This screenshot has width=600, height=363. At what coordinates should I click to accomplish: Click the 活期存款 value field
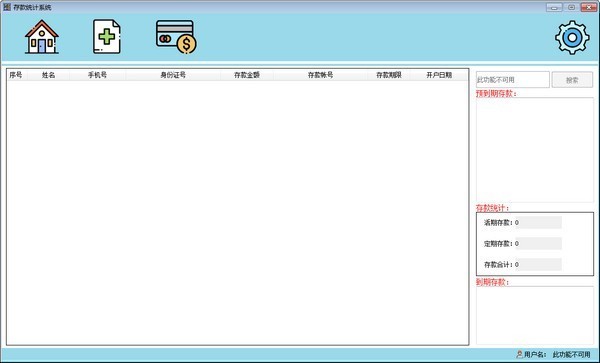pyautogui.click(x=538, y=223)
